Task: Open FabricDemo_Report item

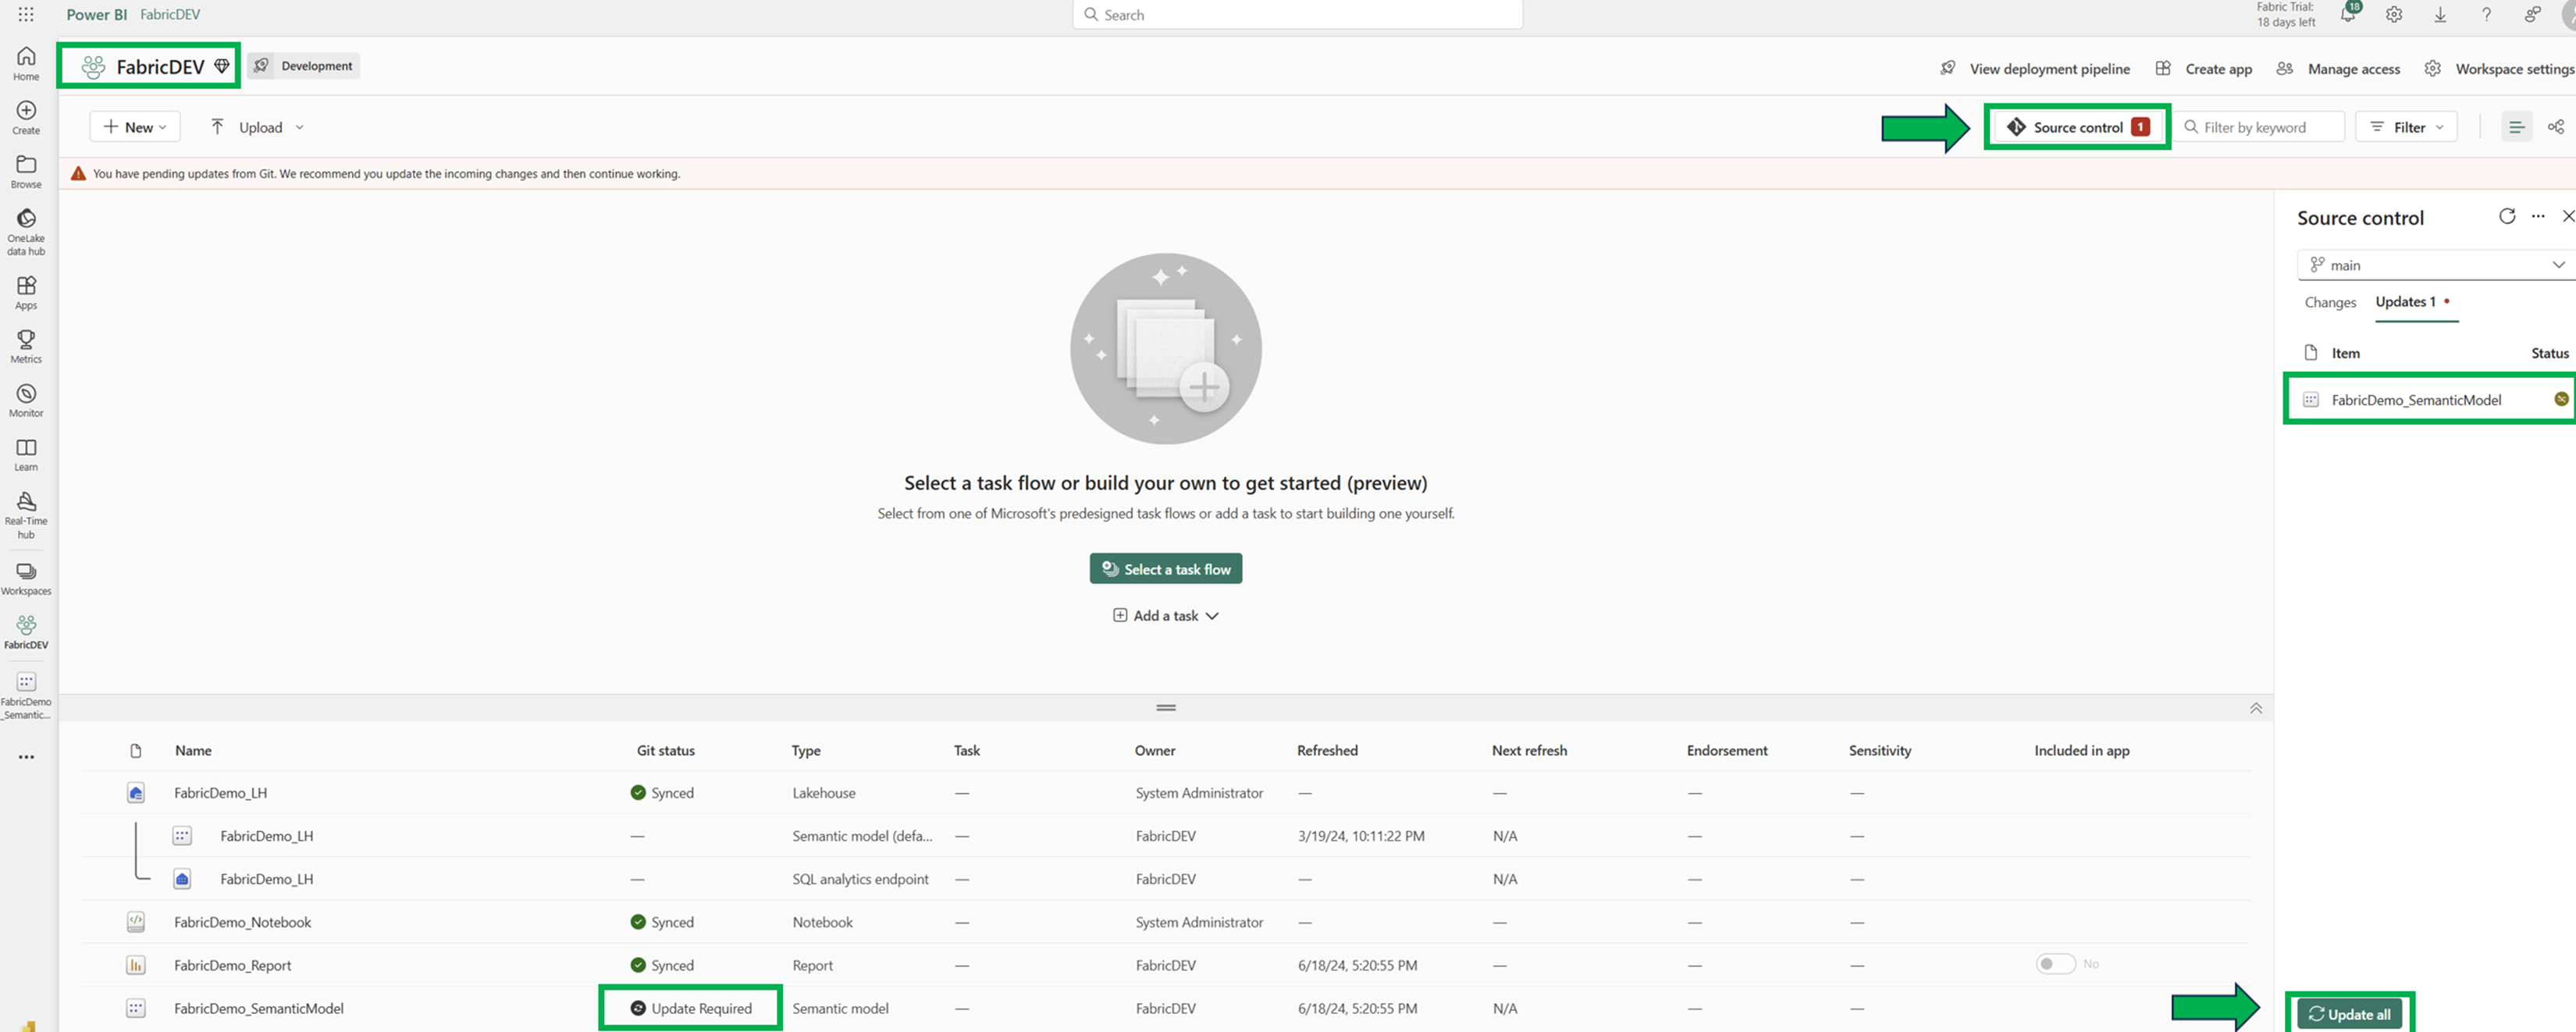Action: (x=232, y=965)
